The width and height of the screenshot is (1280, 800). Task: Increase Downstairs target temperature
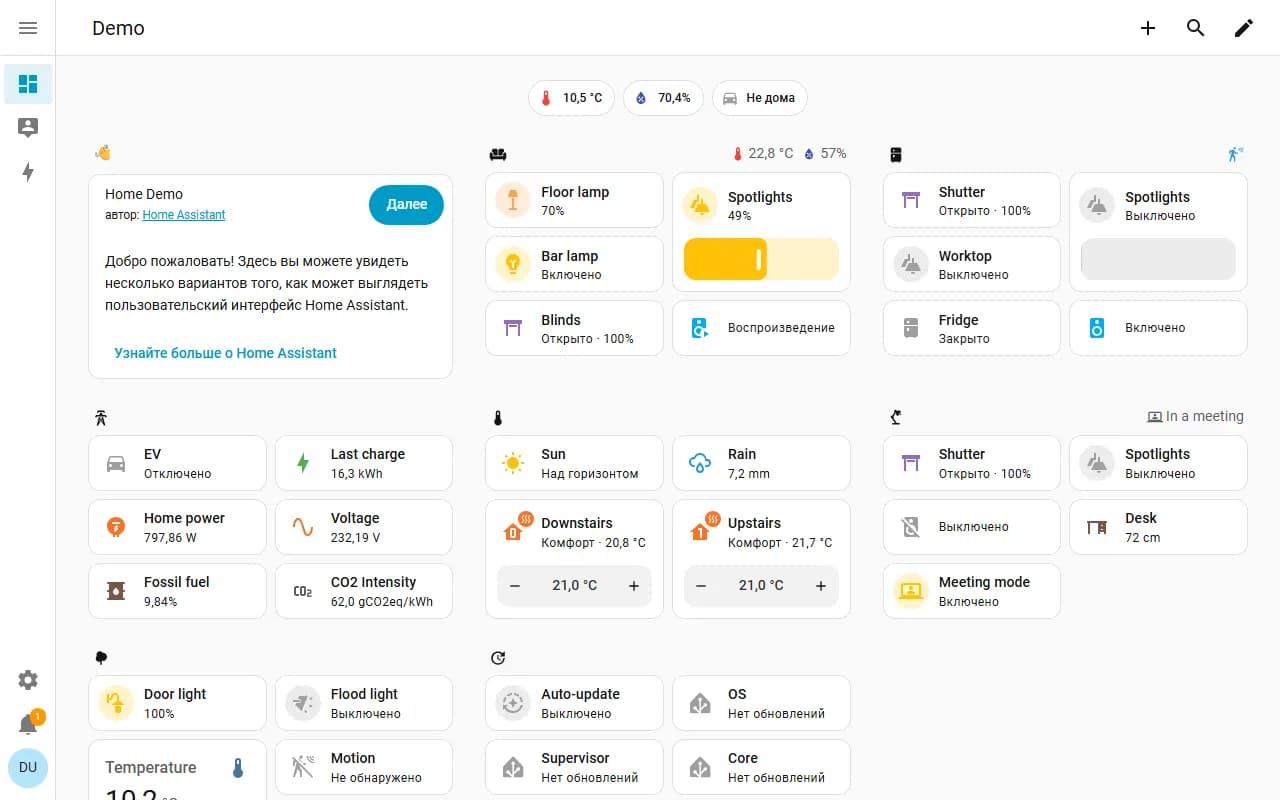pyautogui.click(x=634, y=586)
